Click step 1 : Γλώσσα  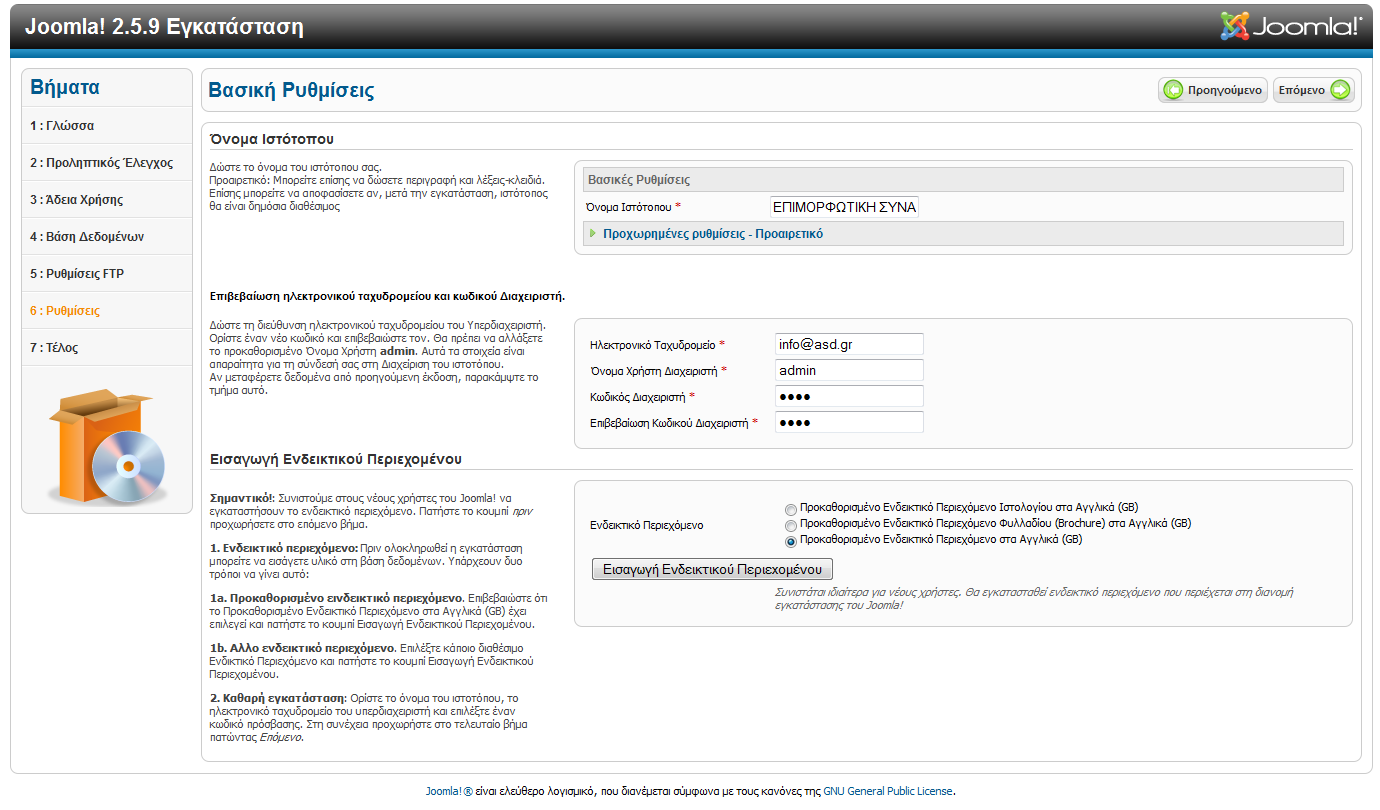107,125
